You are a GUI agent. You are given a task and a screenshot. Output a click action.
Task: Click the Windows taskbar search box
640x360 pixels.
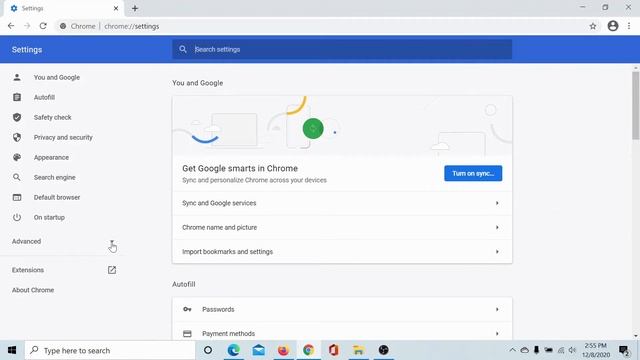[110, 350]
